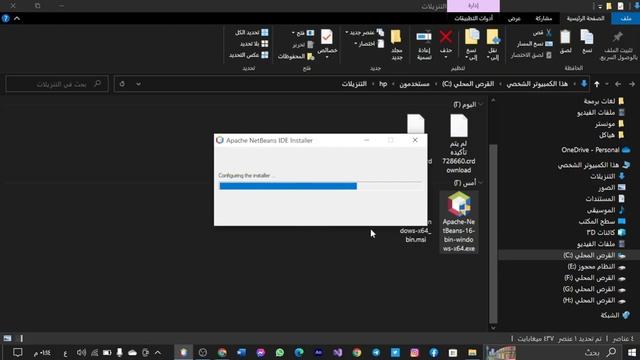640x360 pixels.
Task: Click Select none (بلا تحديد)
Action: (254, 44)
